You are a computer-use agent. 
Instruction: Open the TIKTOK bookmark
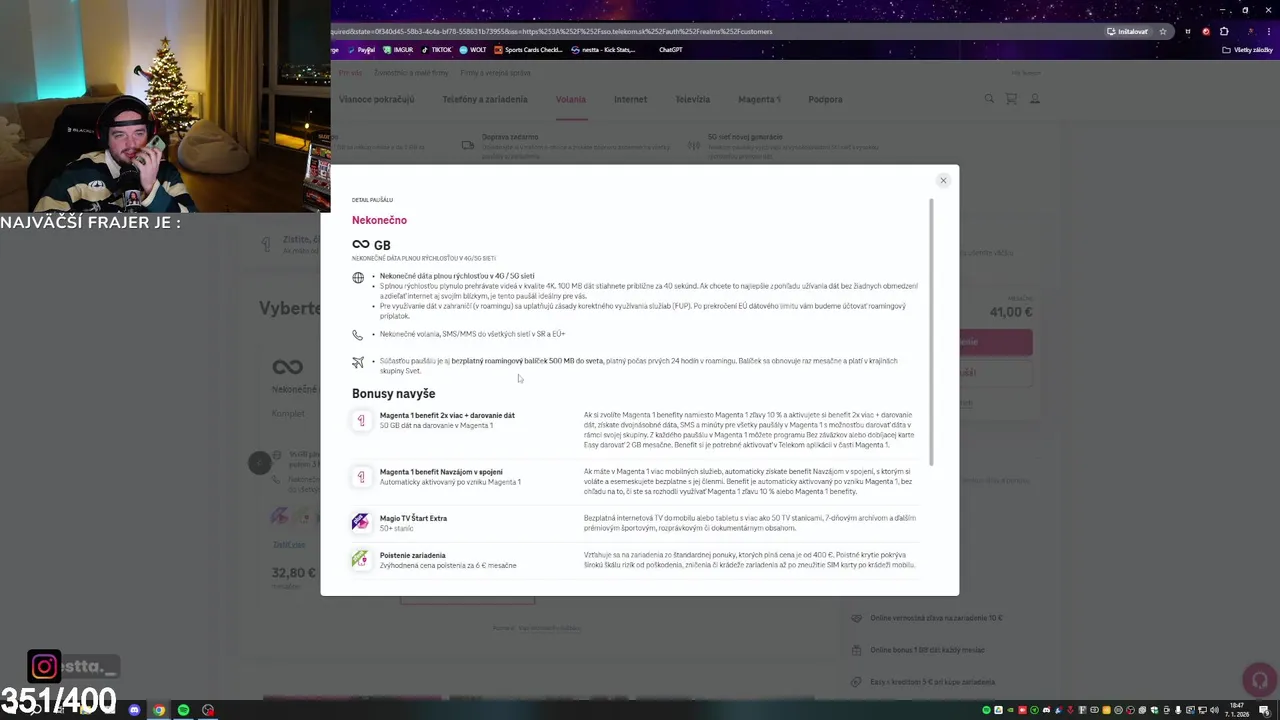point(437,50)
